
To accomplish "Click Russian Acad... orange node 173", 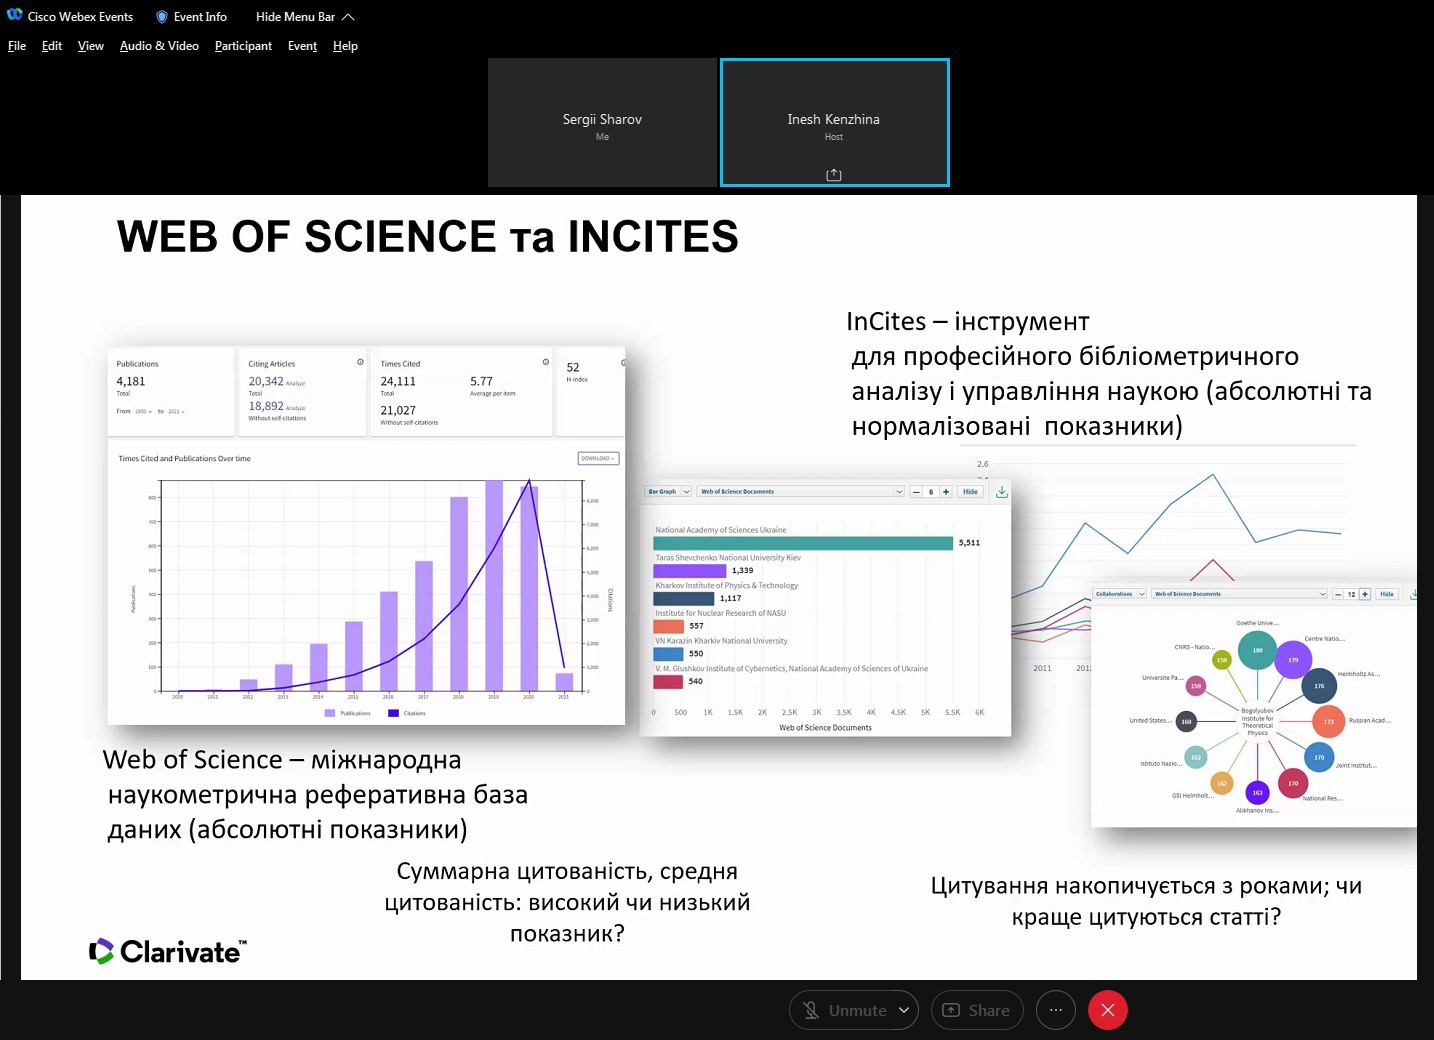I will click(x=1328, y=721).
